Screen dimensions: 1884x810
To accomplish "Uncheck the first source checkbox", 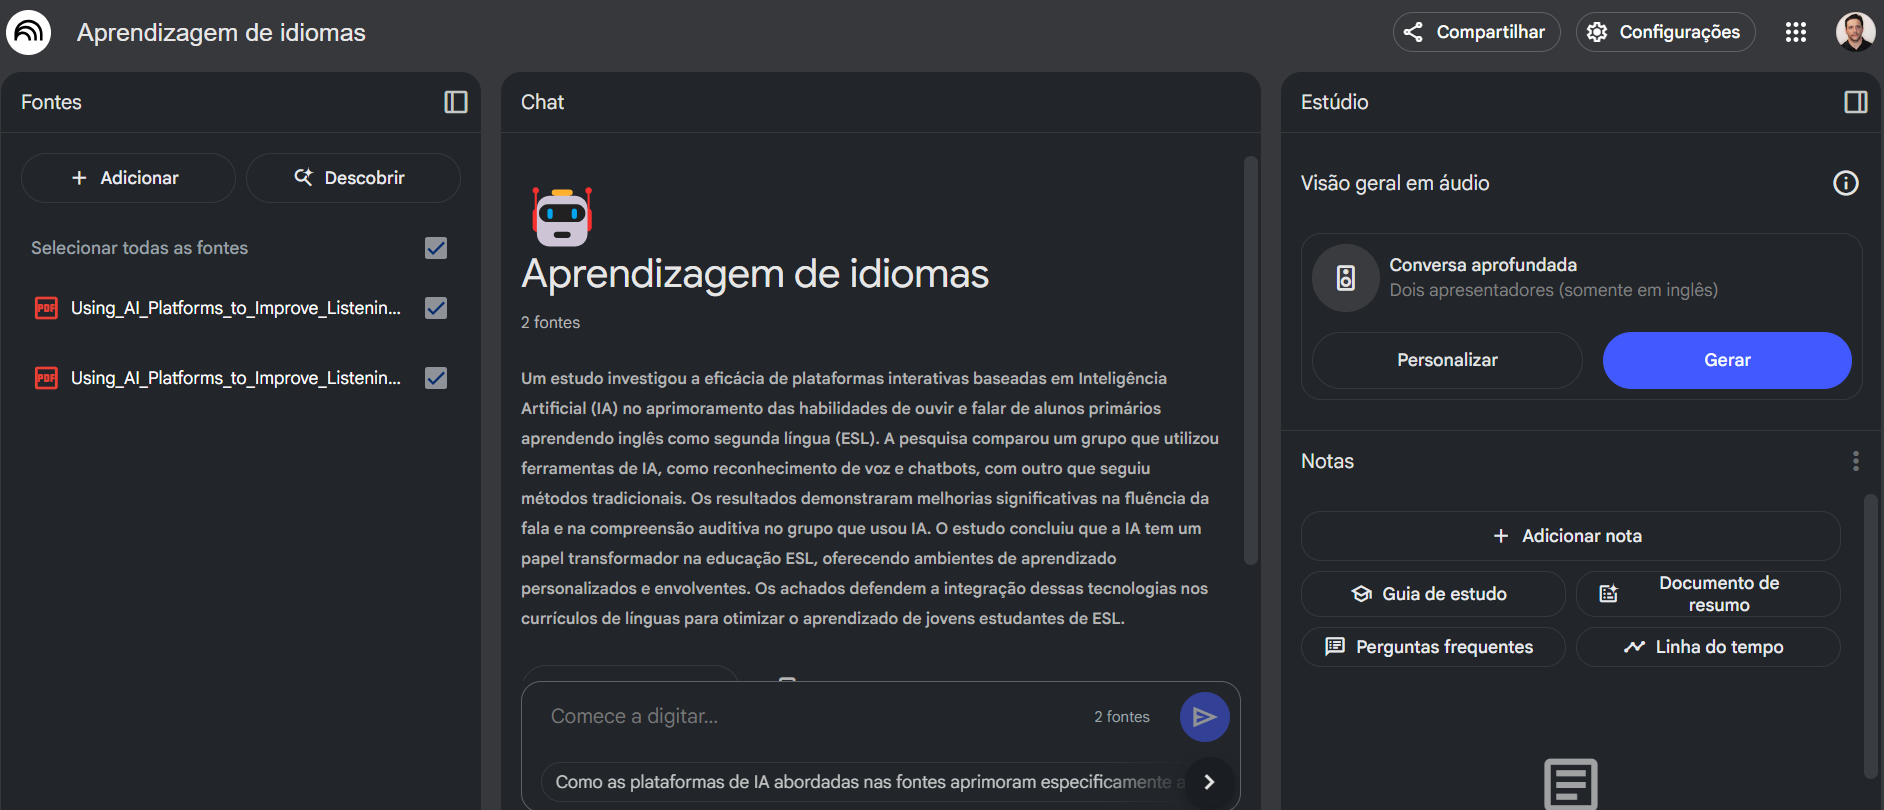I will 436,308.
